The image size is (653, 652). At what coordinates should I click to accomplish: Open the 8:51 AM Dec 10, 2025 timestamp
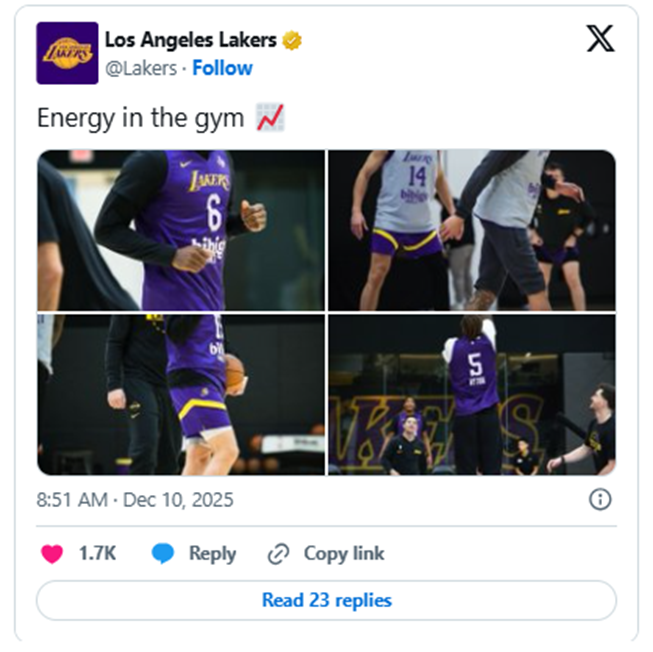pos(134,499)
